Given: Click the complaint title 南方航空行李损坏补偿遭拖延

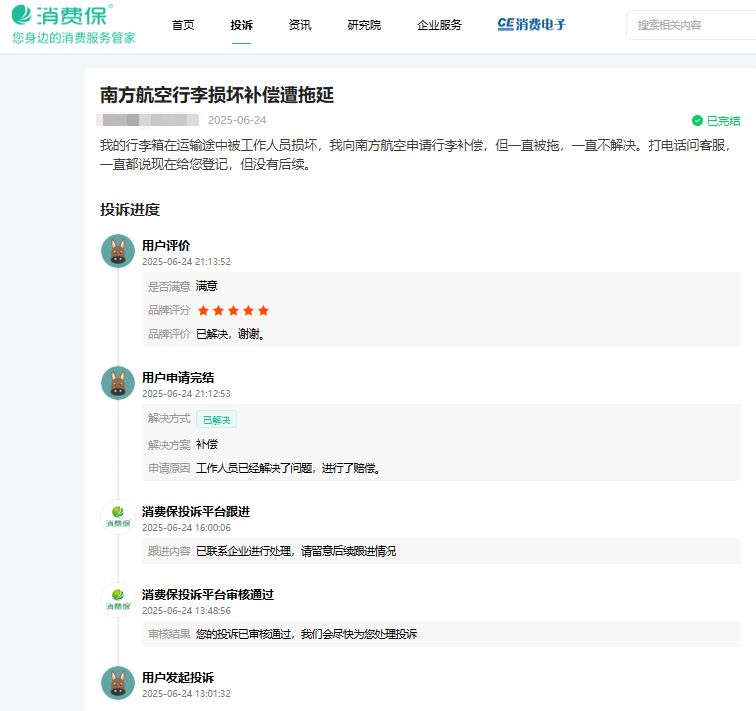Looking at the screenshot, I should 217,95.
